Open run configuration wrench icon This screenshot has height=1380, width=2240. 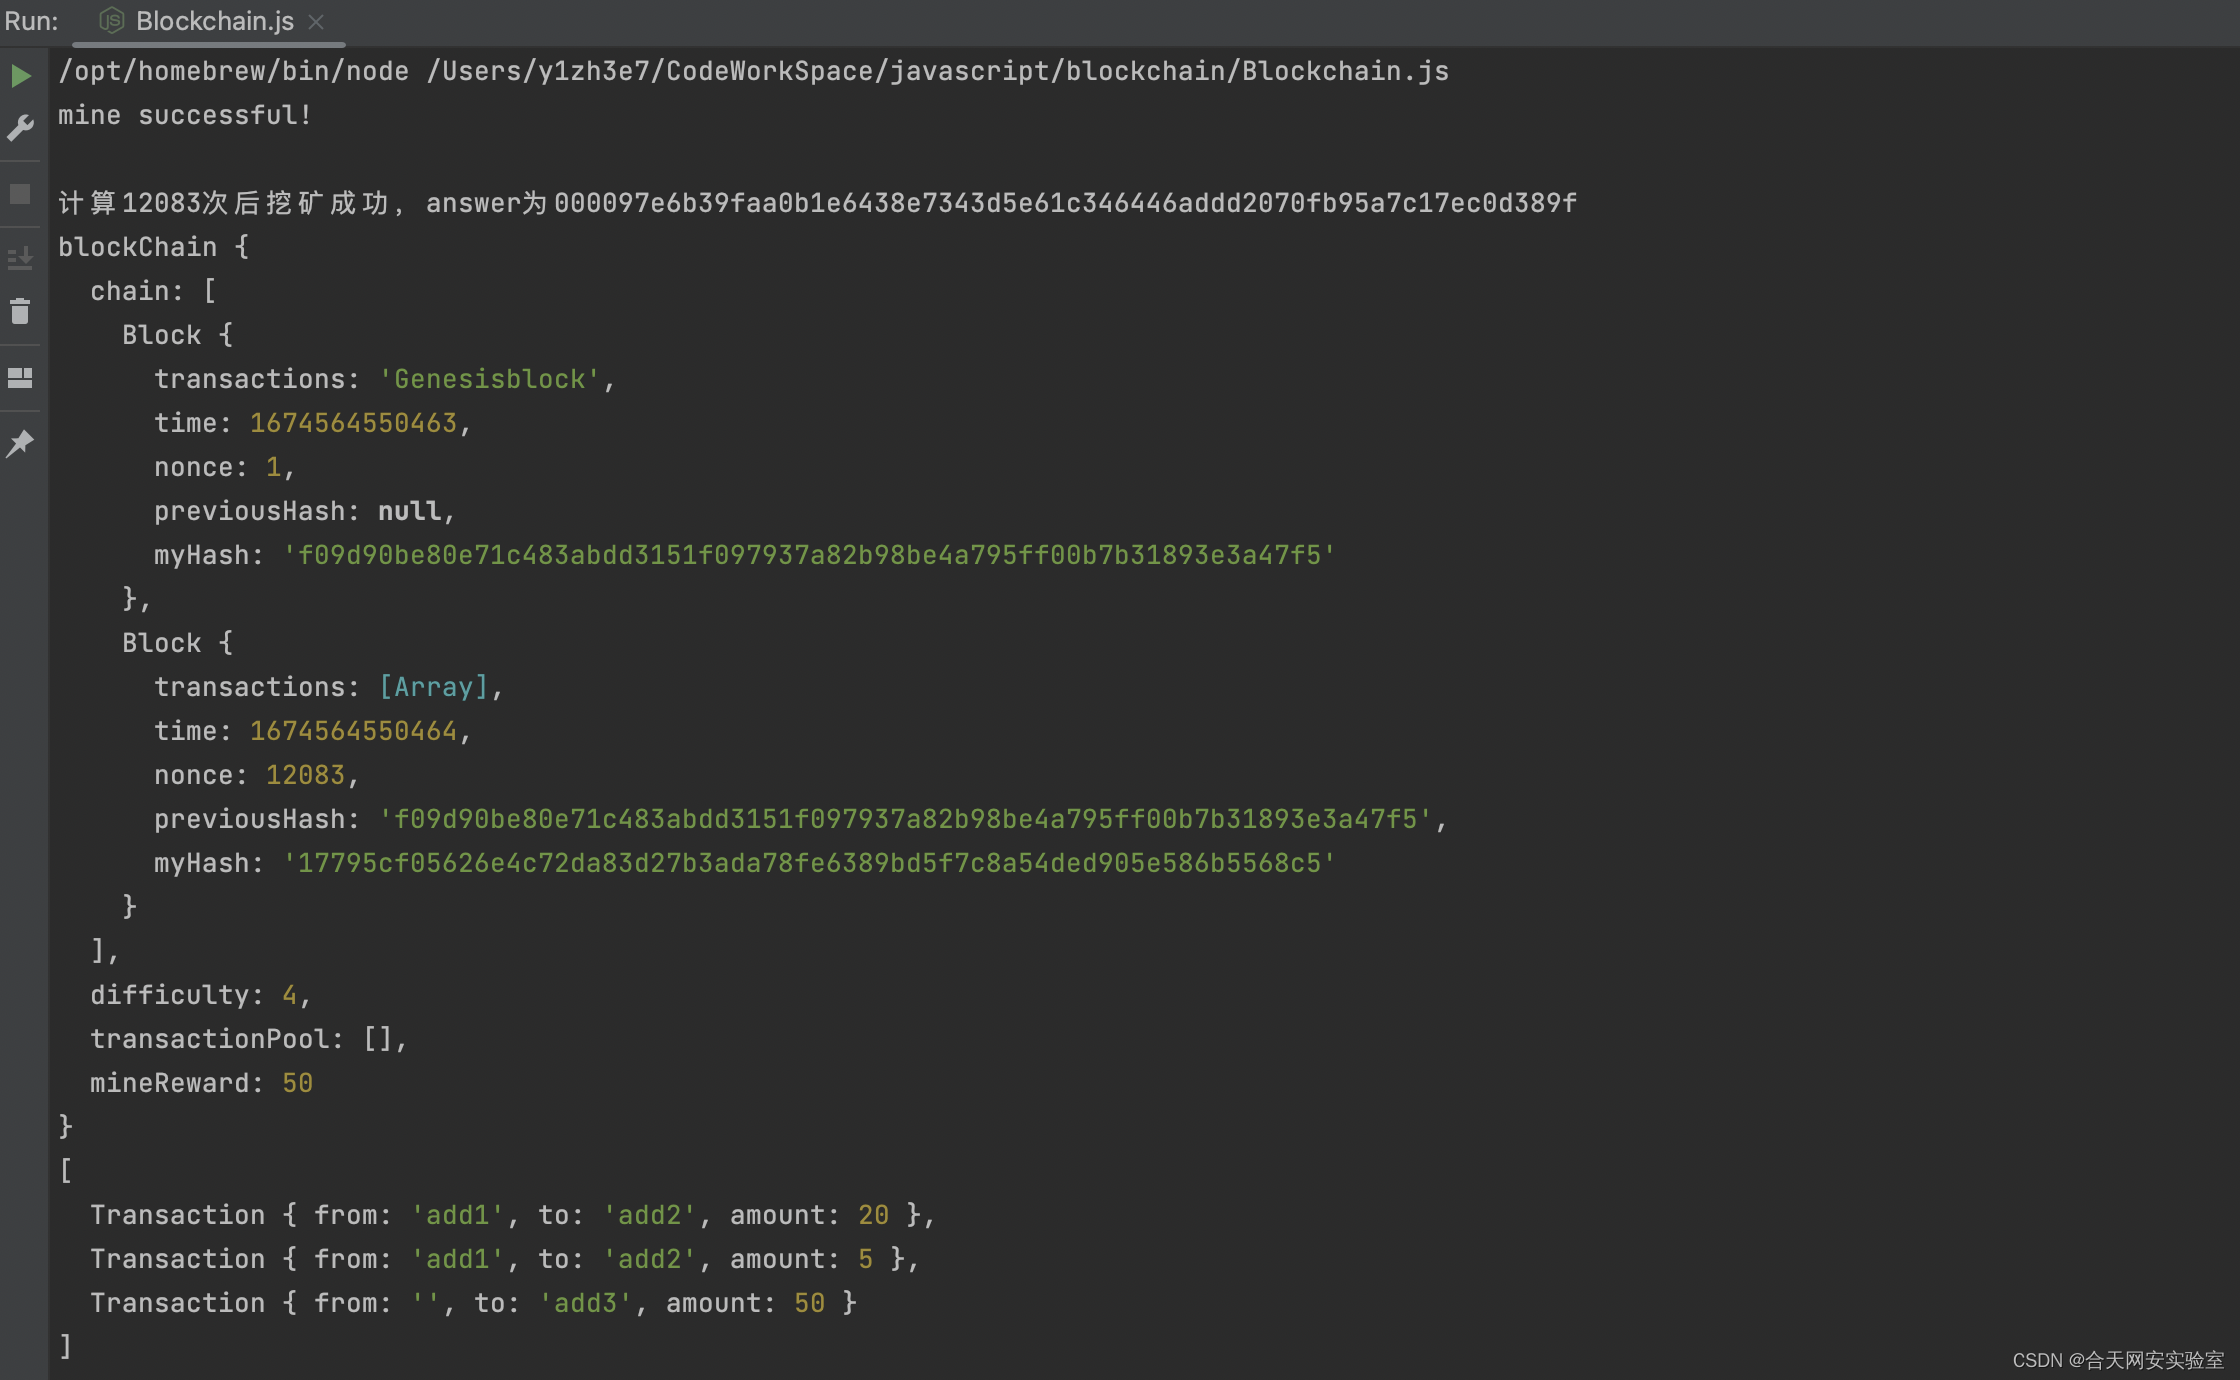pyautogui.click(x=20, y=128)
